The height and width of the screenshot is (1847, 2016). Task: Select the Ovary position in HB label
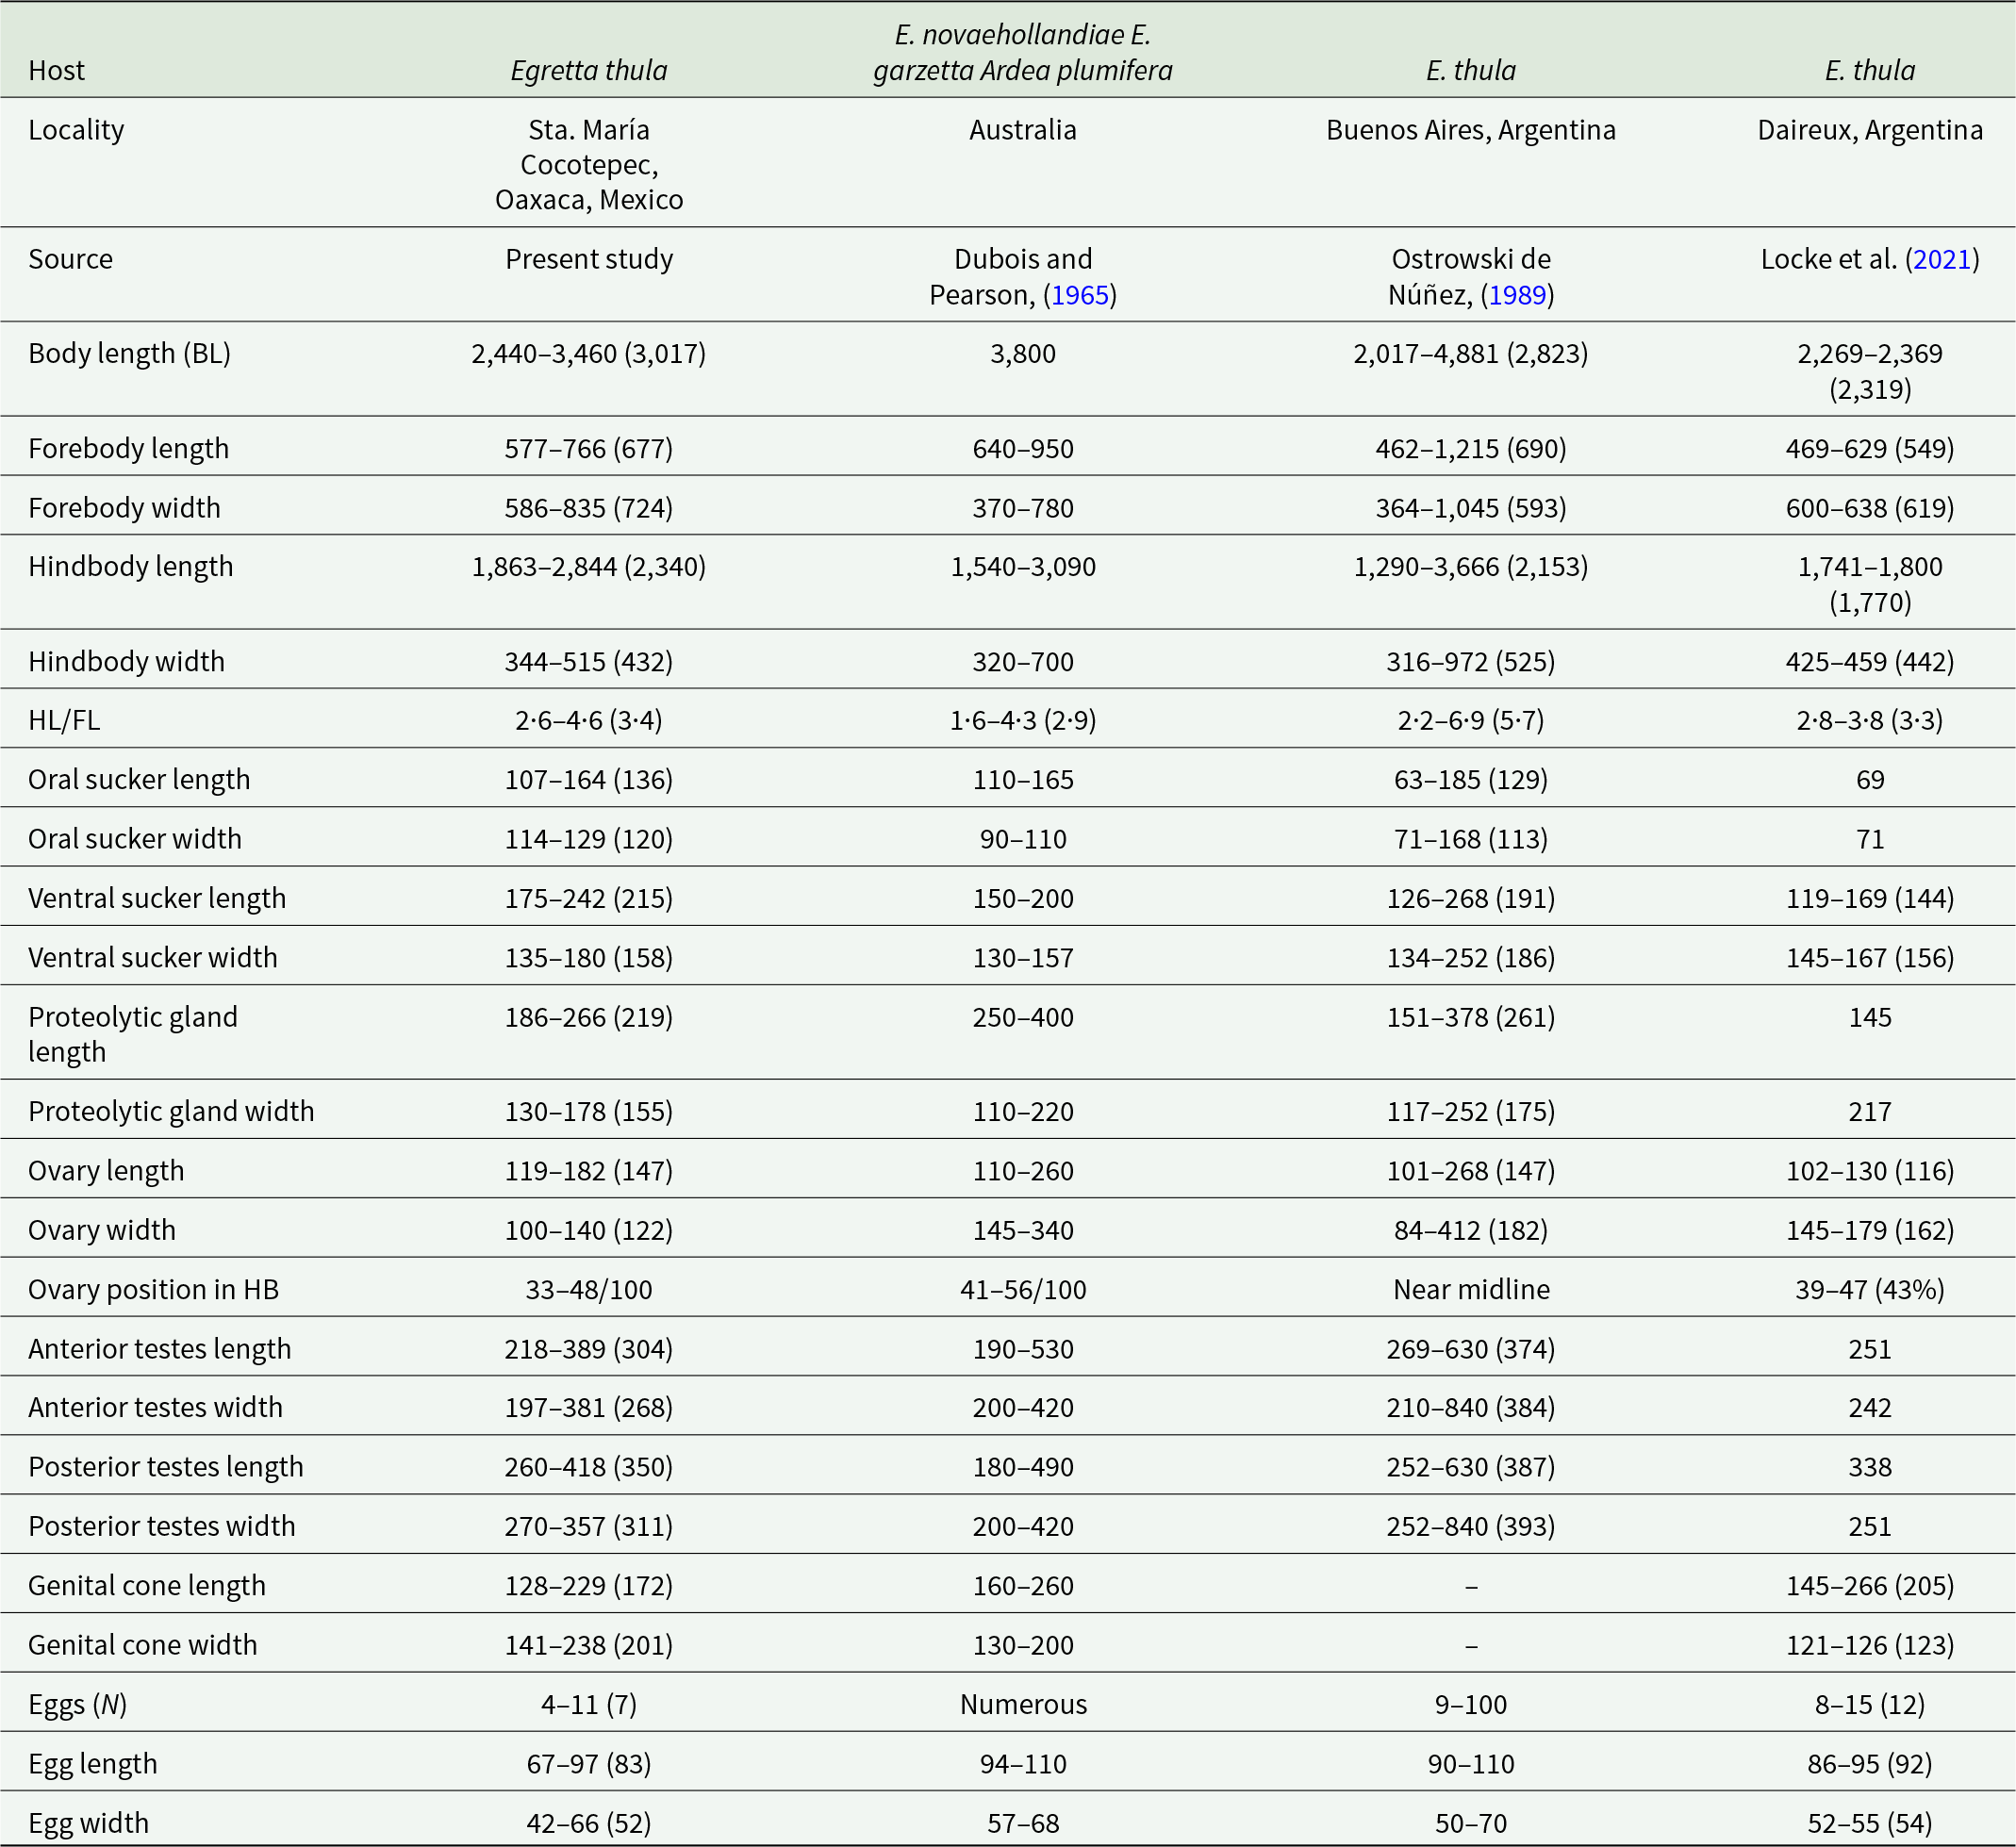(153, 1290)
